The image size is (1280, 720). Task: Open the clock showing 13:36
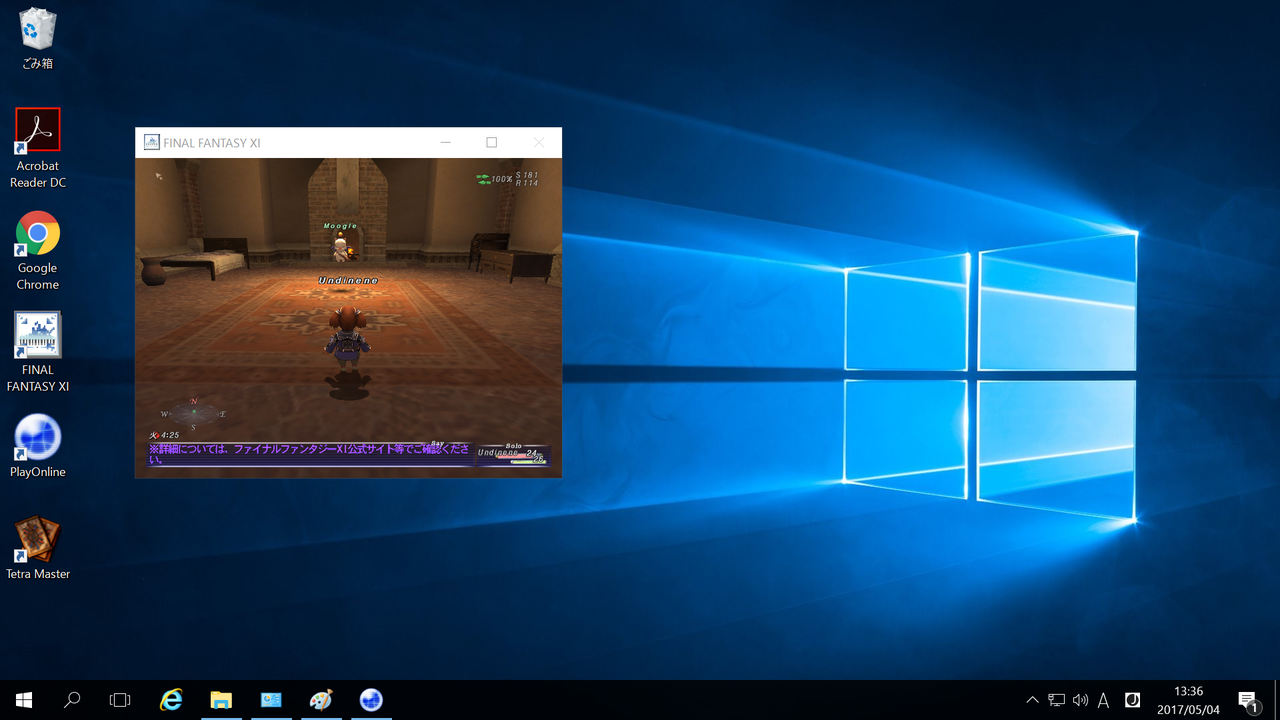point(1188,700)
